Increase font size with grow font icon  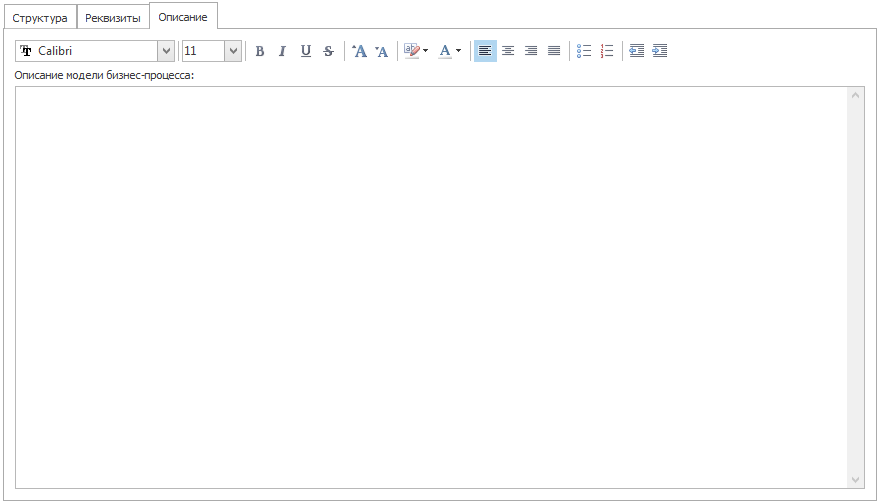(x=359, y=51)
